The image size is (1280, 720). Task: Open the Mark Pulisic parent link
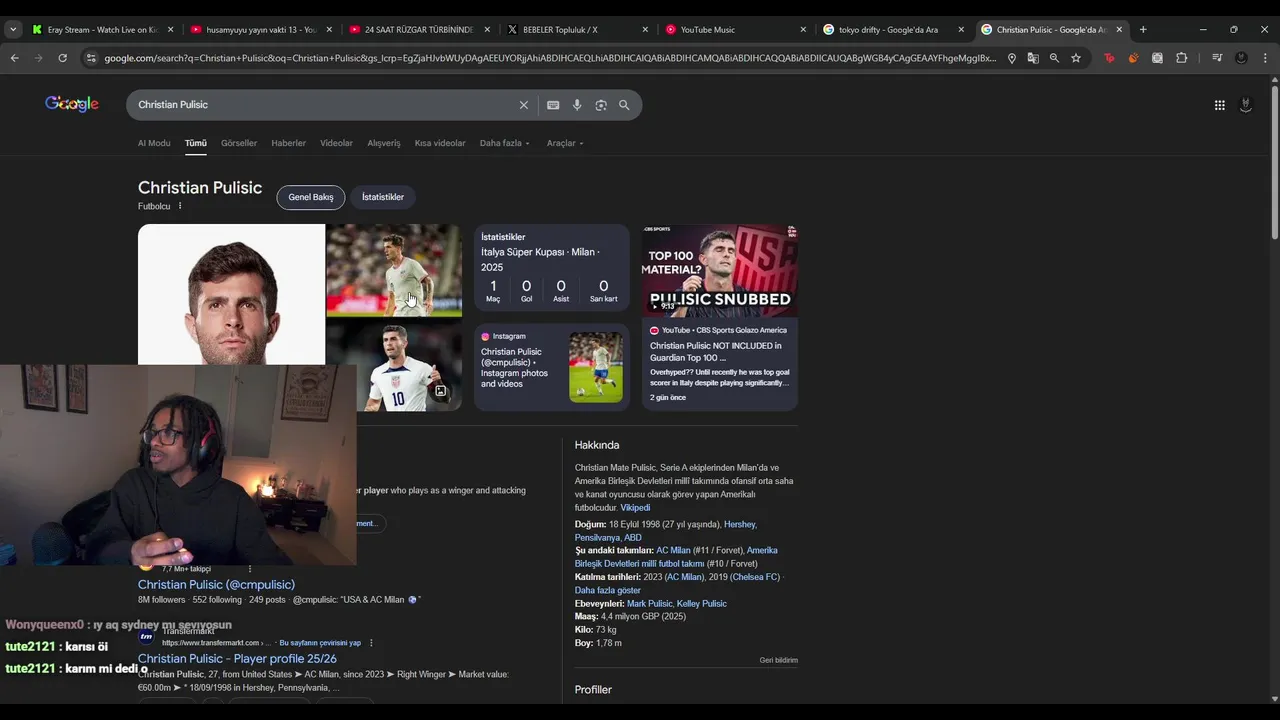(650, 604)
